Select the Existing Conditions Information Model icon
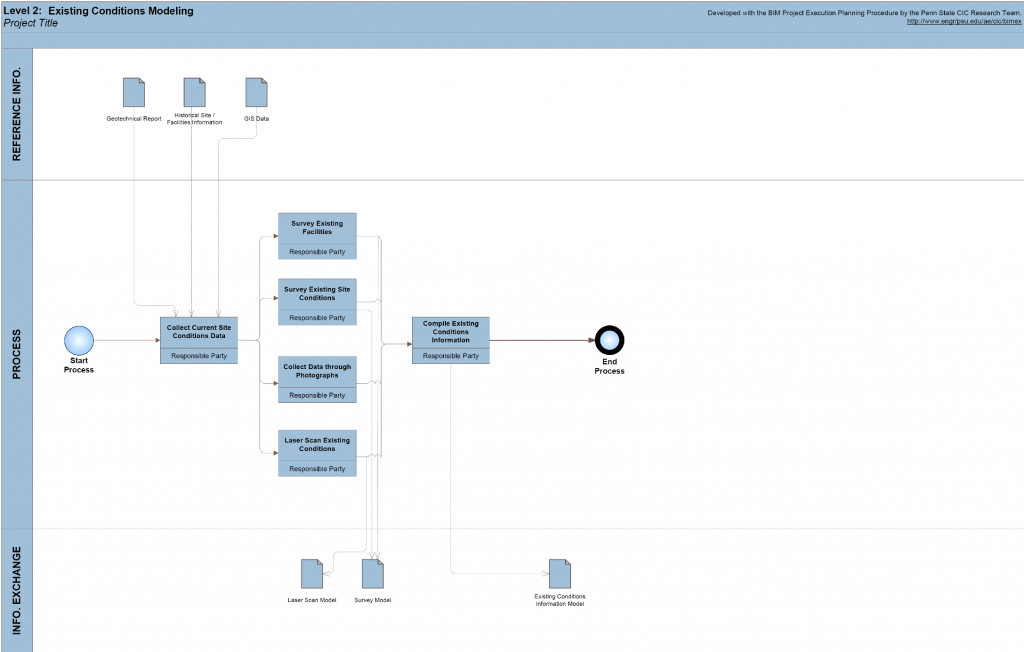1024x652 pixels. 560,574
